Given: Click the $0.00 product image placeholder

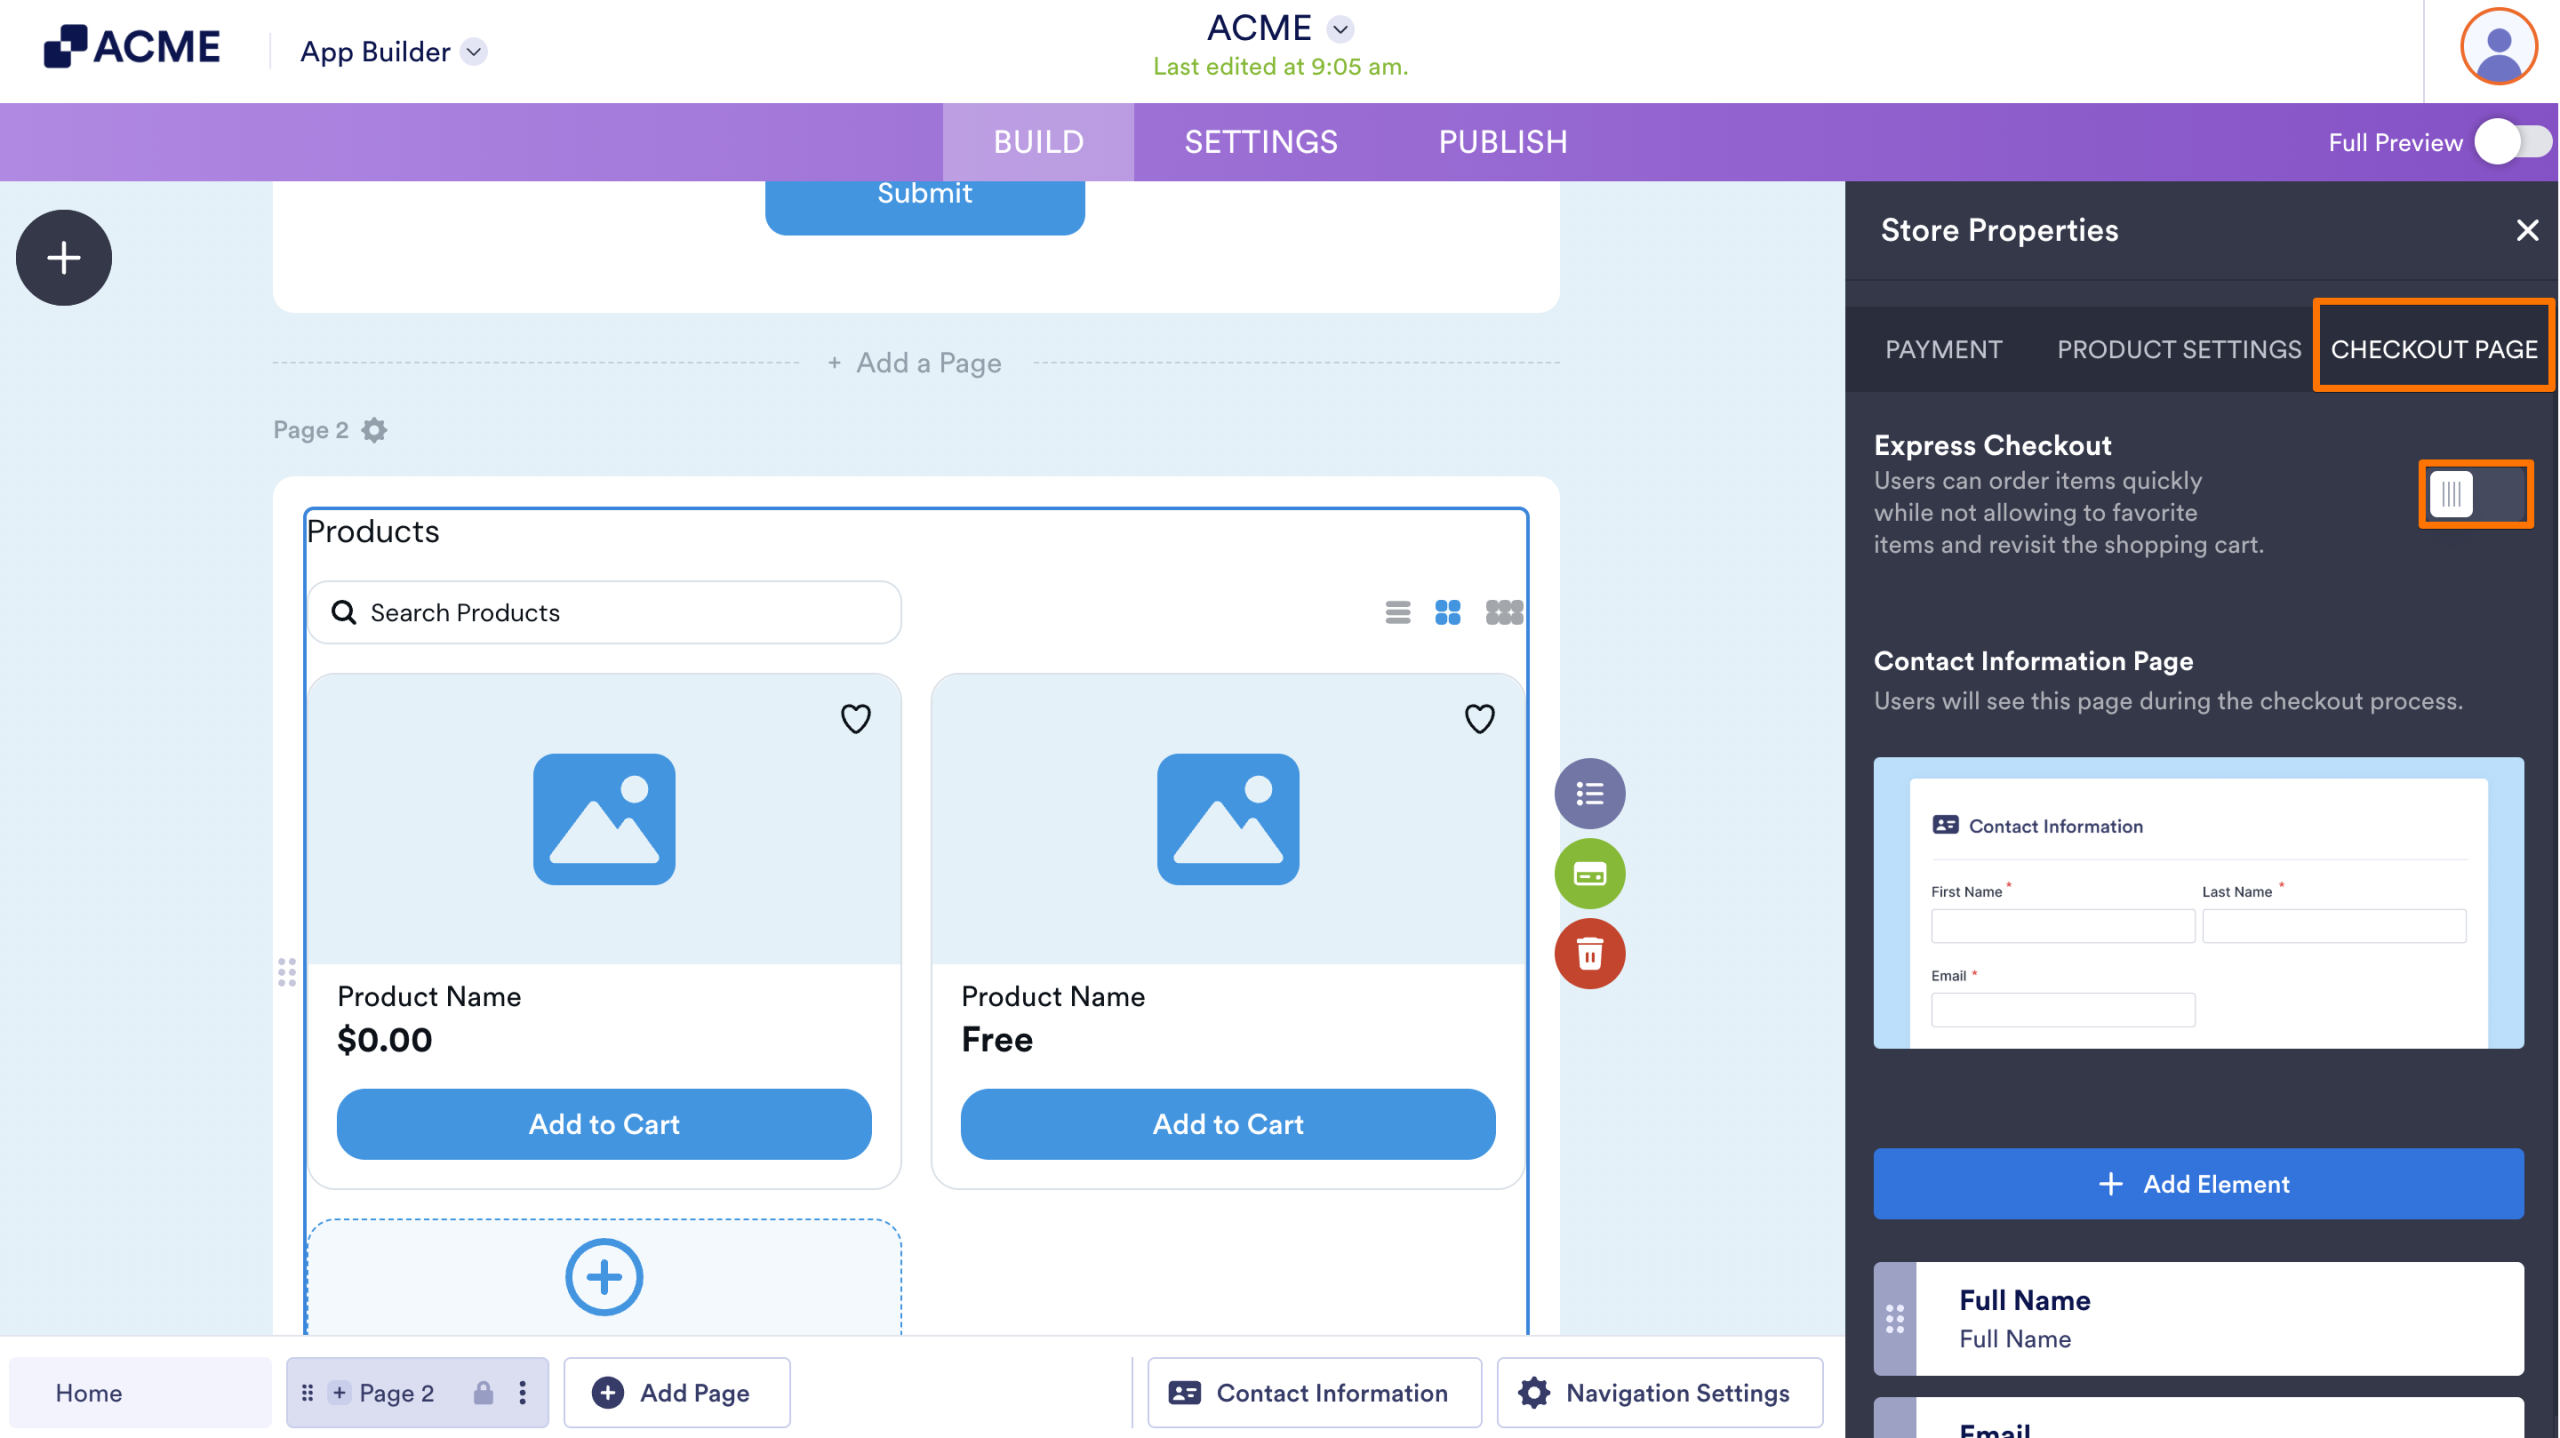Looking at the screenshot, I should tap(604, 819).
